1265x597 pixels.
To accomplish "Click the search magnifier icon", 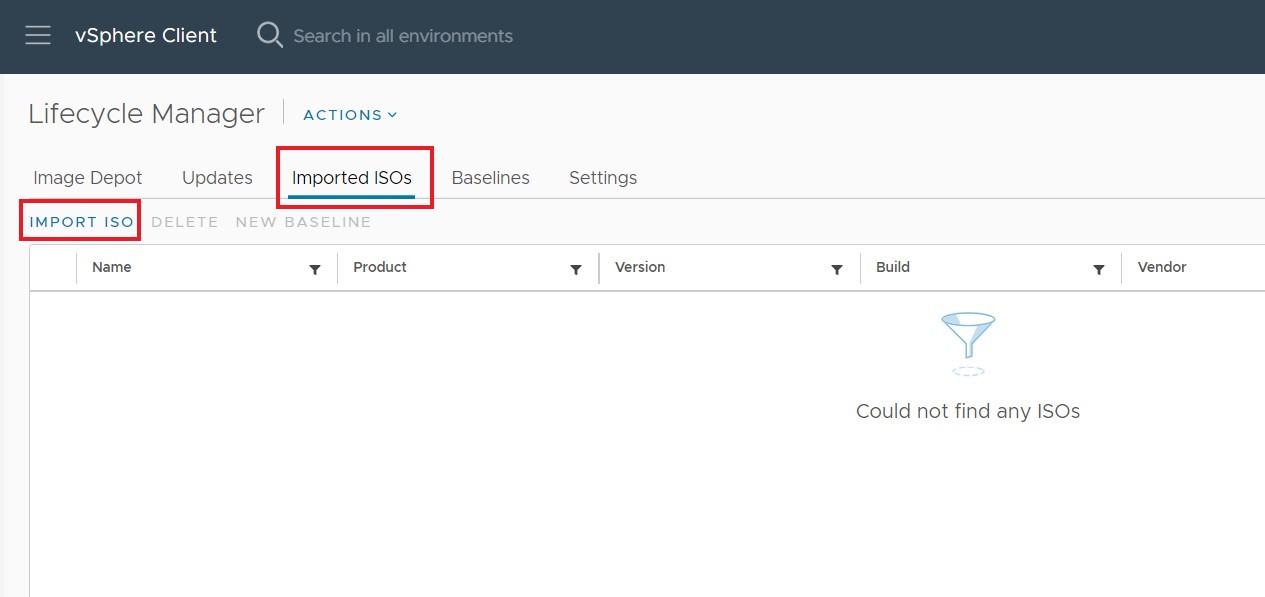I will pos(270,35).
